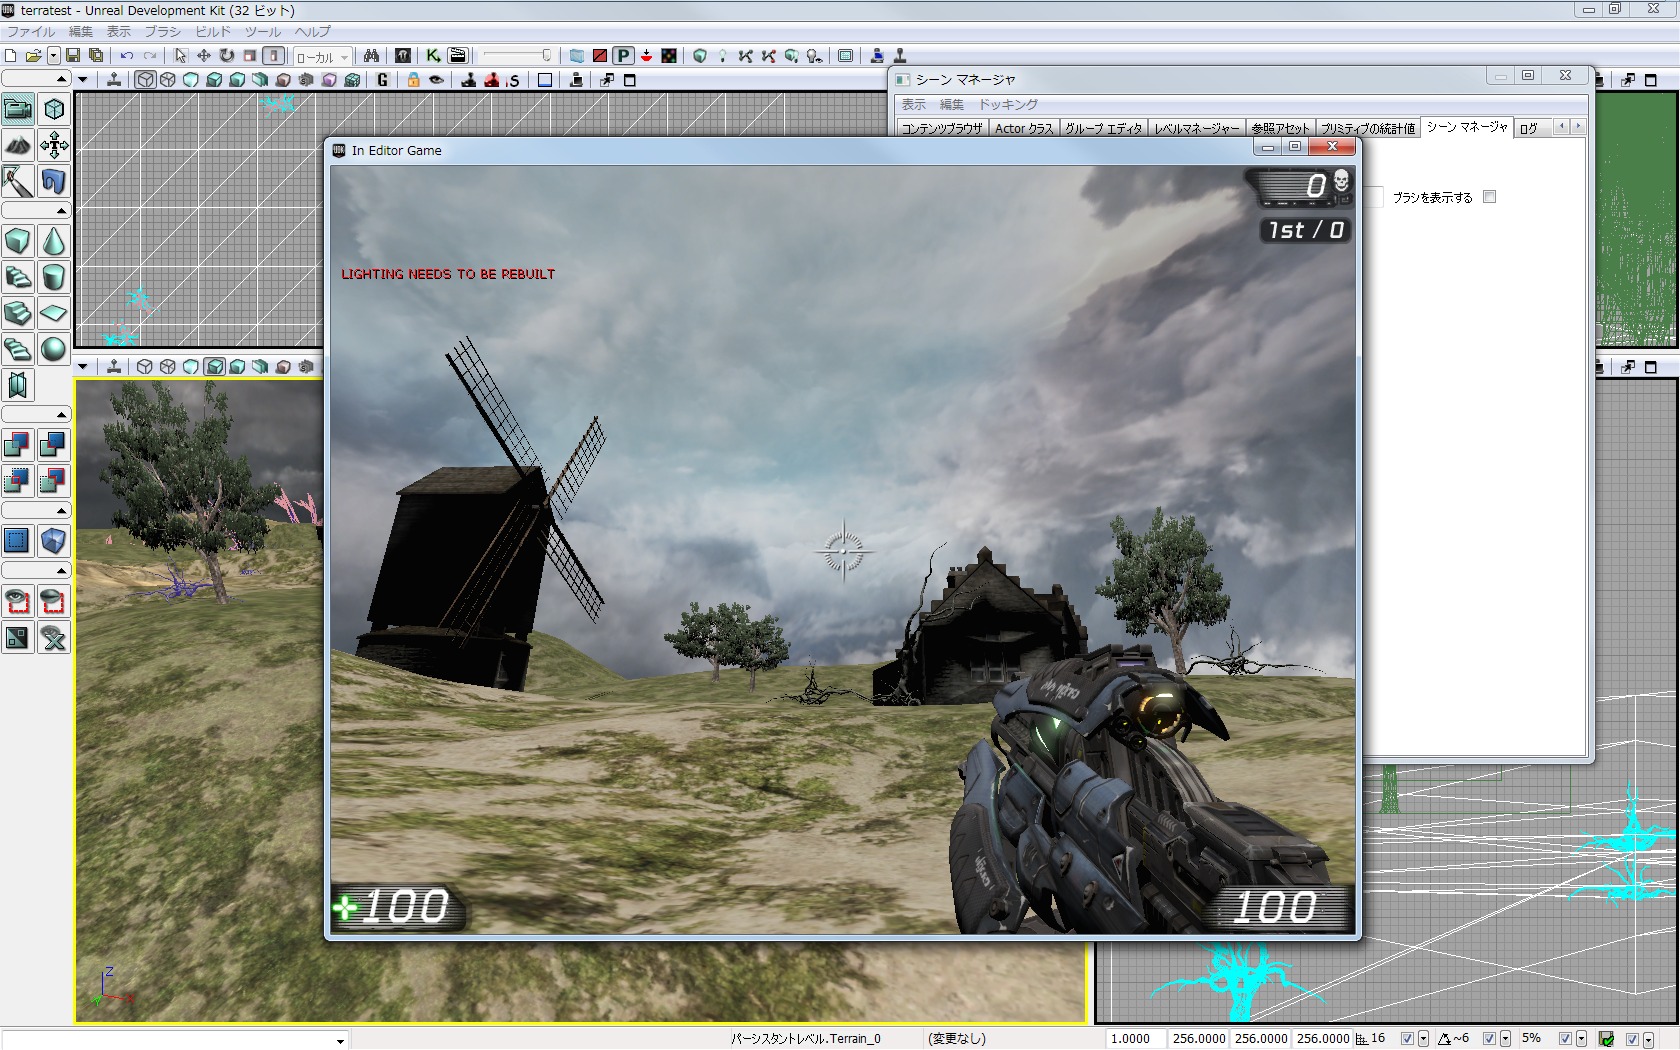
Task: Open the ドッキング menu in Scene Manager
Action: click(1008, 104)
